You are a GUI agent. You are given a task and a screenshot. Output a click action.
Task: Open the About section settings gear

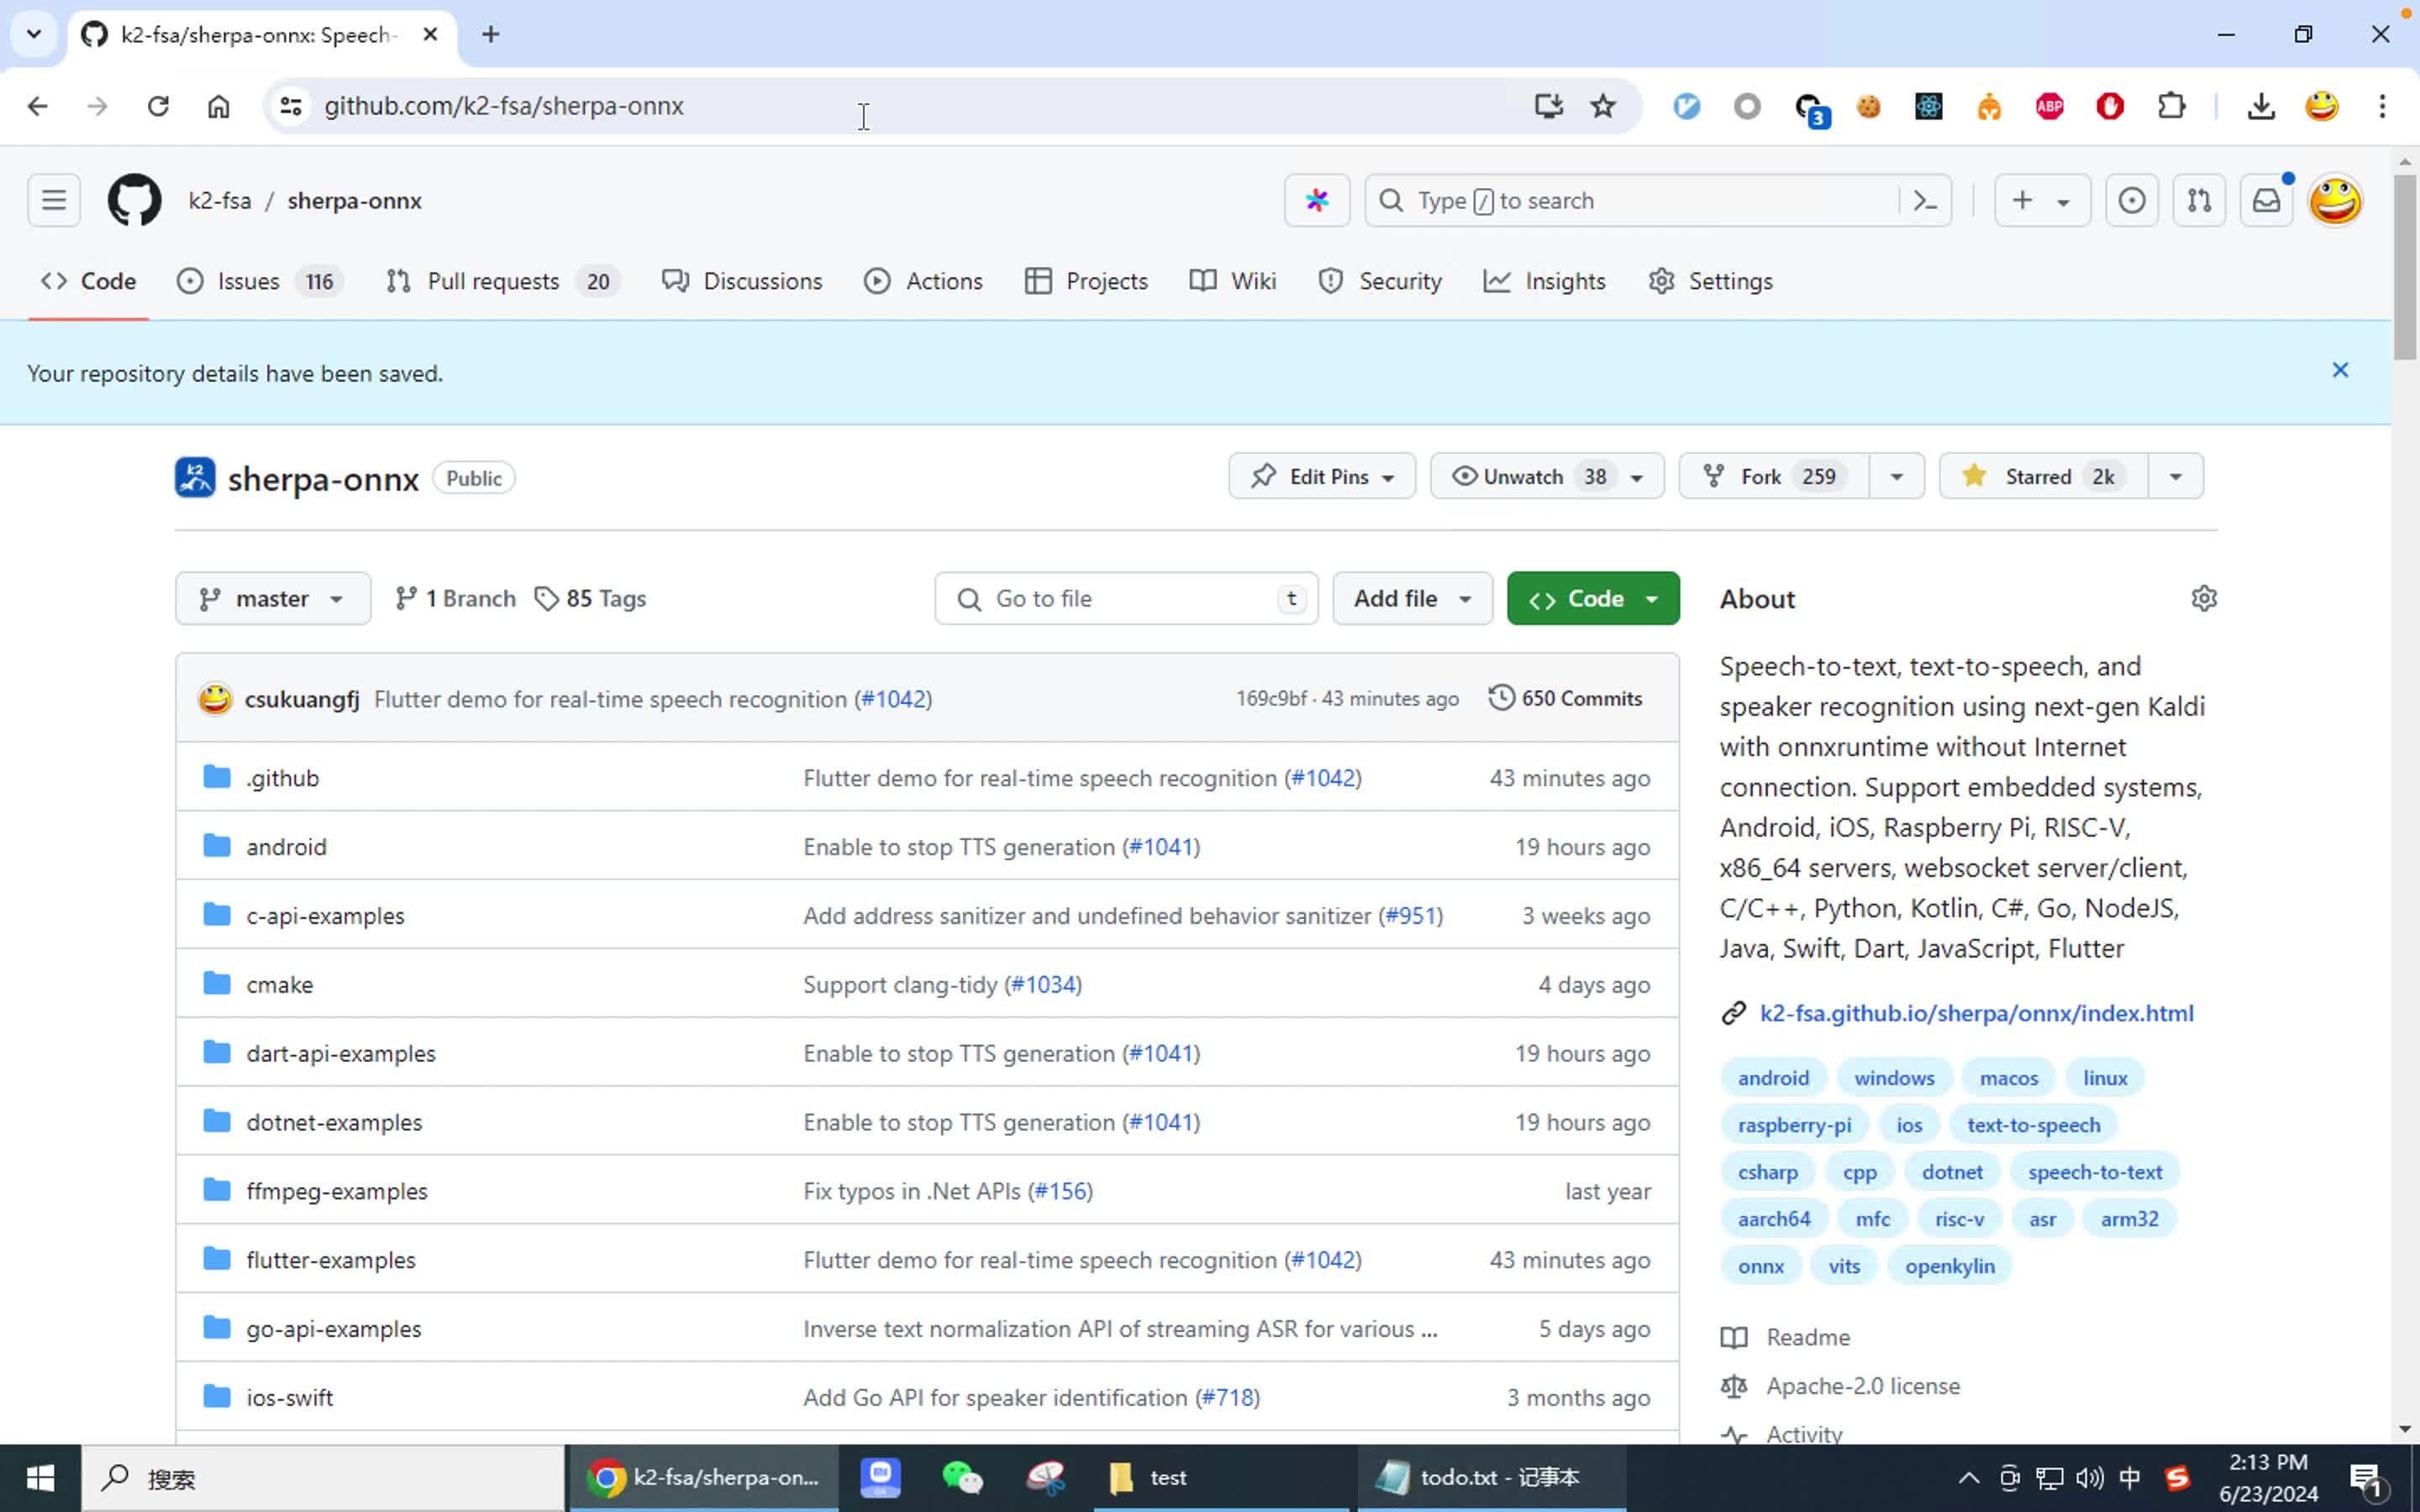pyautogui.click(x=2205, y=598)
